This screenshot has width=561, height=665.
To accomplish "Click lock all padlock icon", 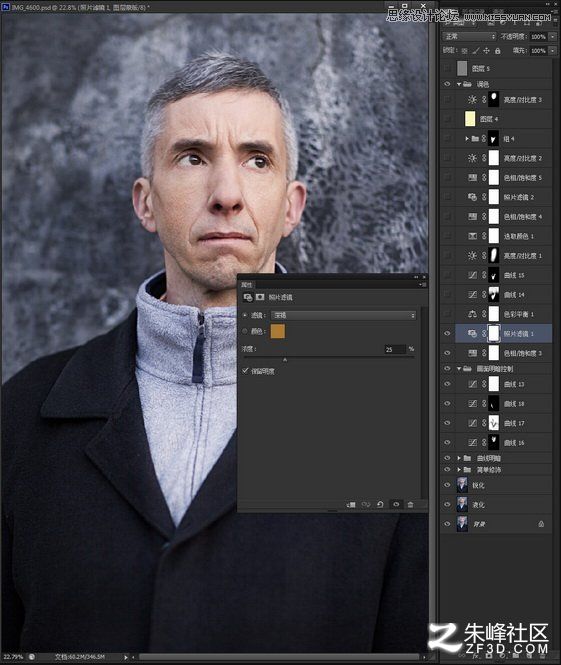I will tap(497, 51).
